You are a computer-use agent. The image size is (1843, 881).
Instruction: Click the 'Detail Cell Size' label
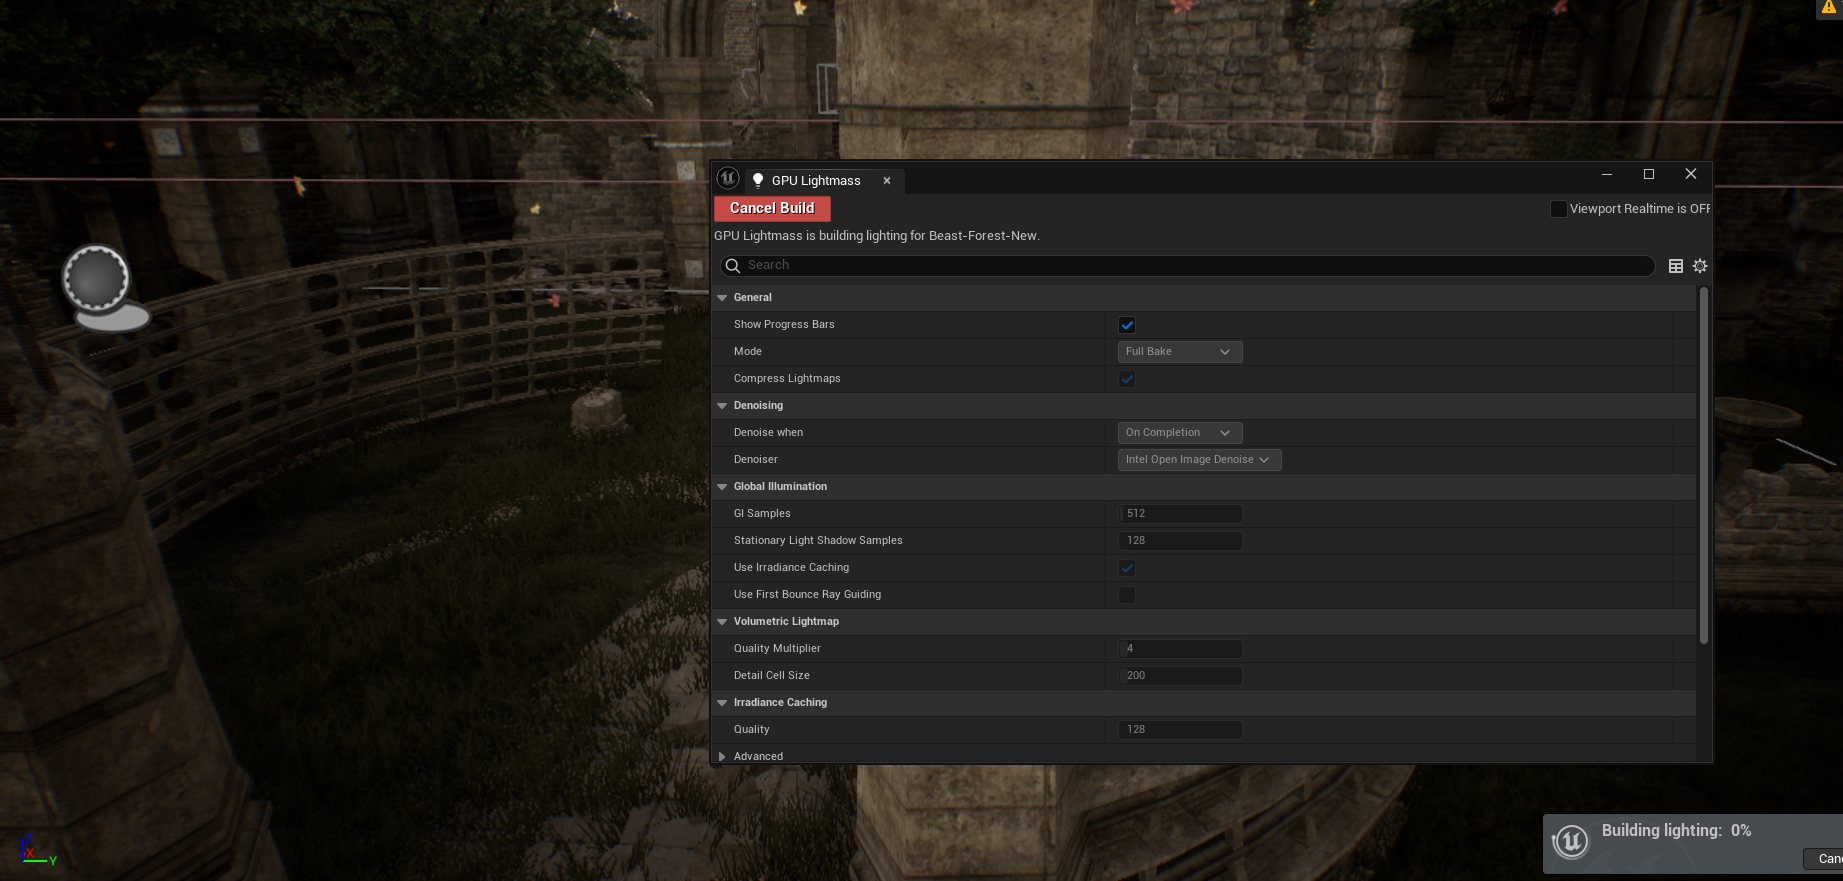click(772, 676)
